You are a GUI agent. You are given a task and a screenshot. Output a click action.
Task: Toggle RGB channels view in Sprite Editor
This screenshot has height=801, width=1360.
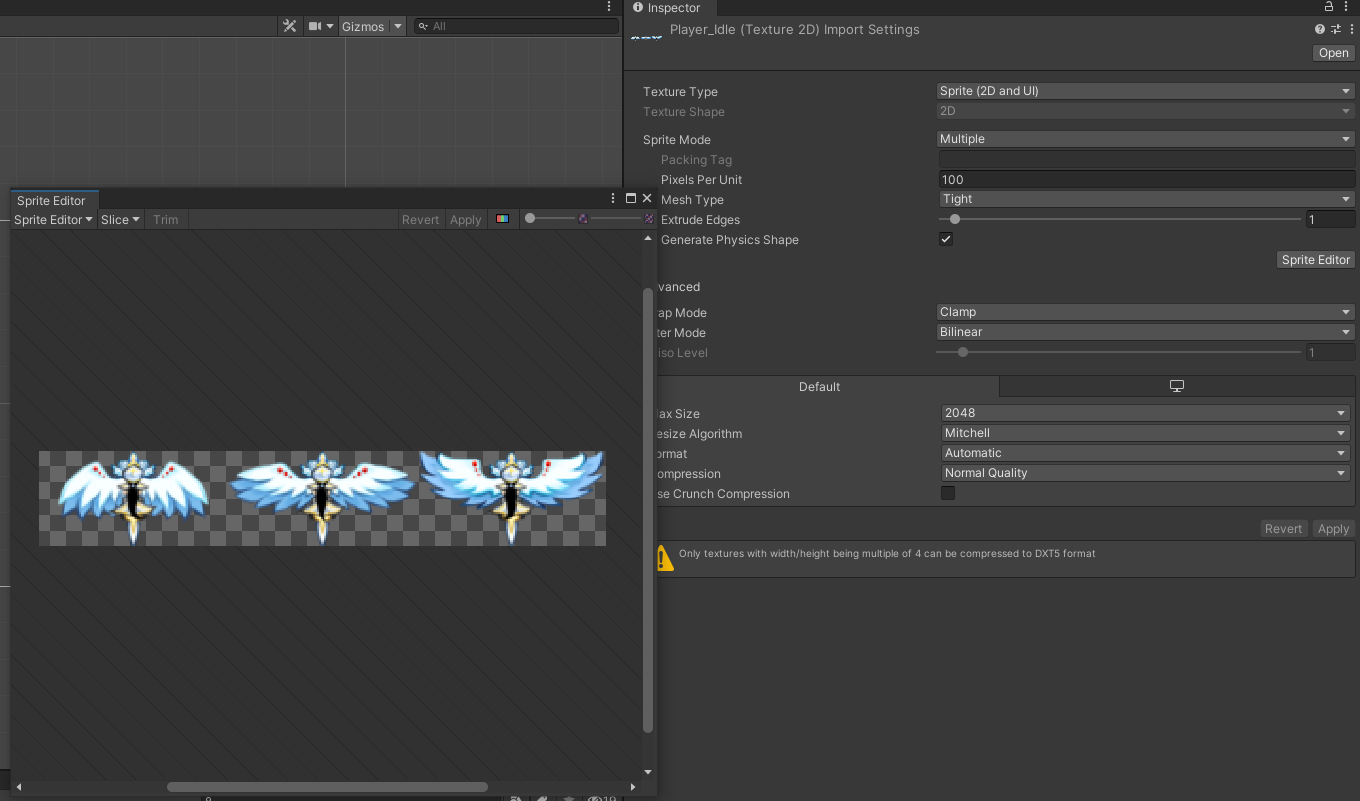coord(502,219)
